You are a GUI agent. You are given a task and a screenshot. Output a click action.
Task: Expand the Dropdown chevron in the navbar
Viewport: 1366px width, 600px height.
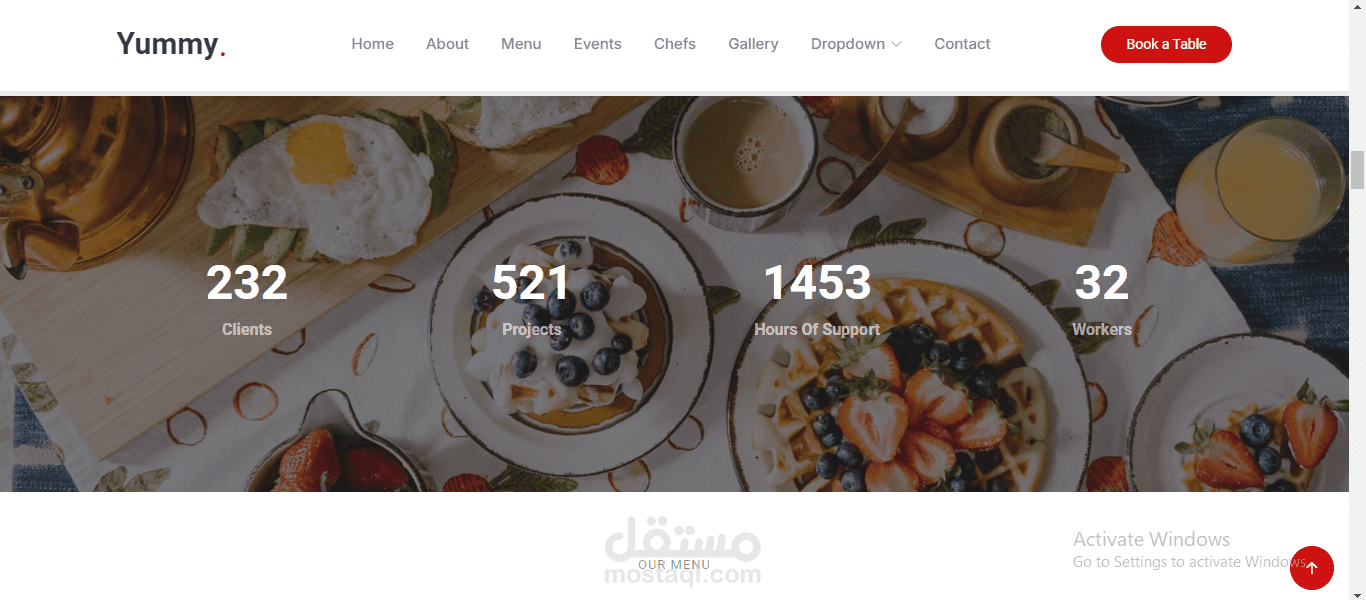point(896,44)
